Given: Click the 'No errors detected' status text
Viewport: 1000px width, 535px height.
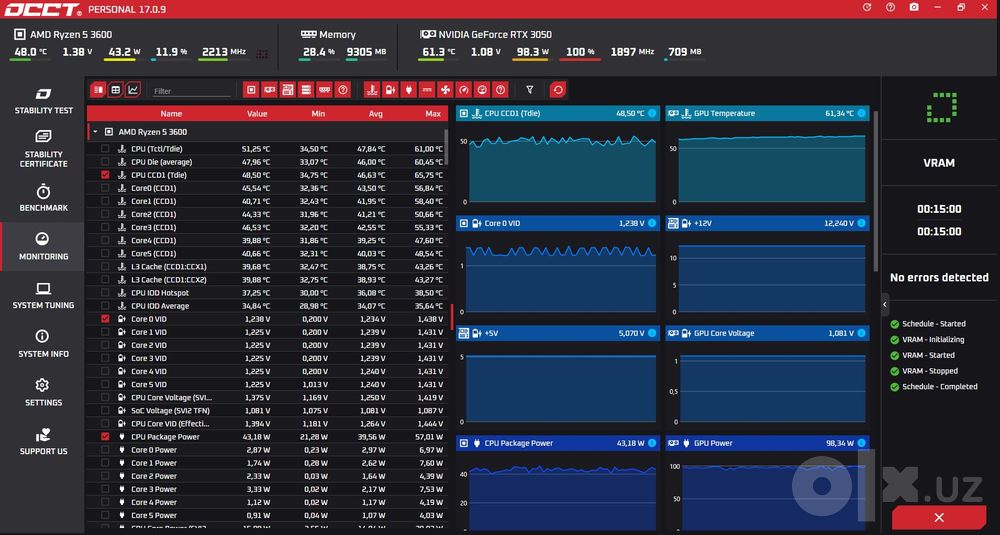Looking at the screenshot, I should click(939, 277).
